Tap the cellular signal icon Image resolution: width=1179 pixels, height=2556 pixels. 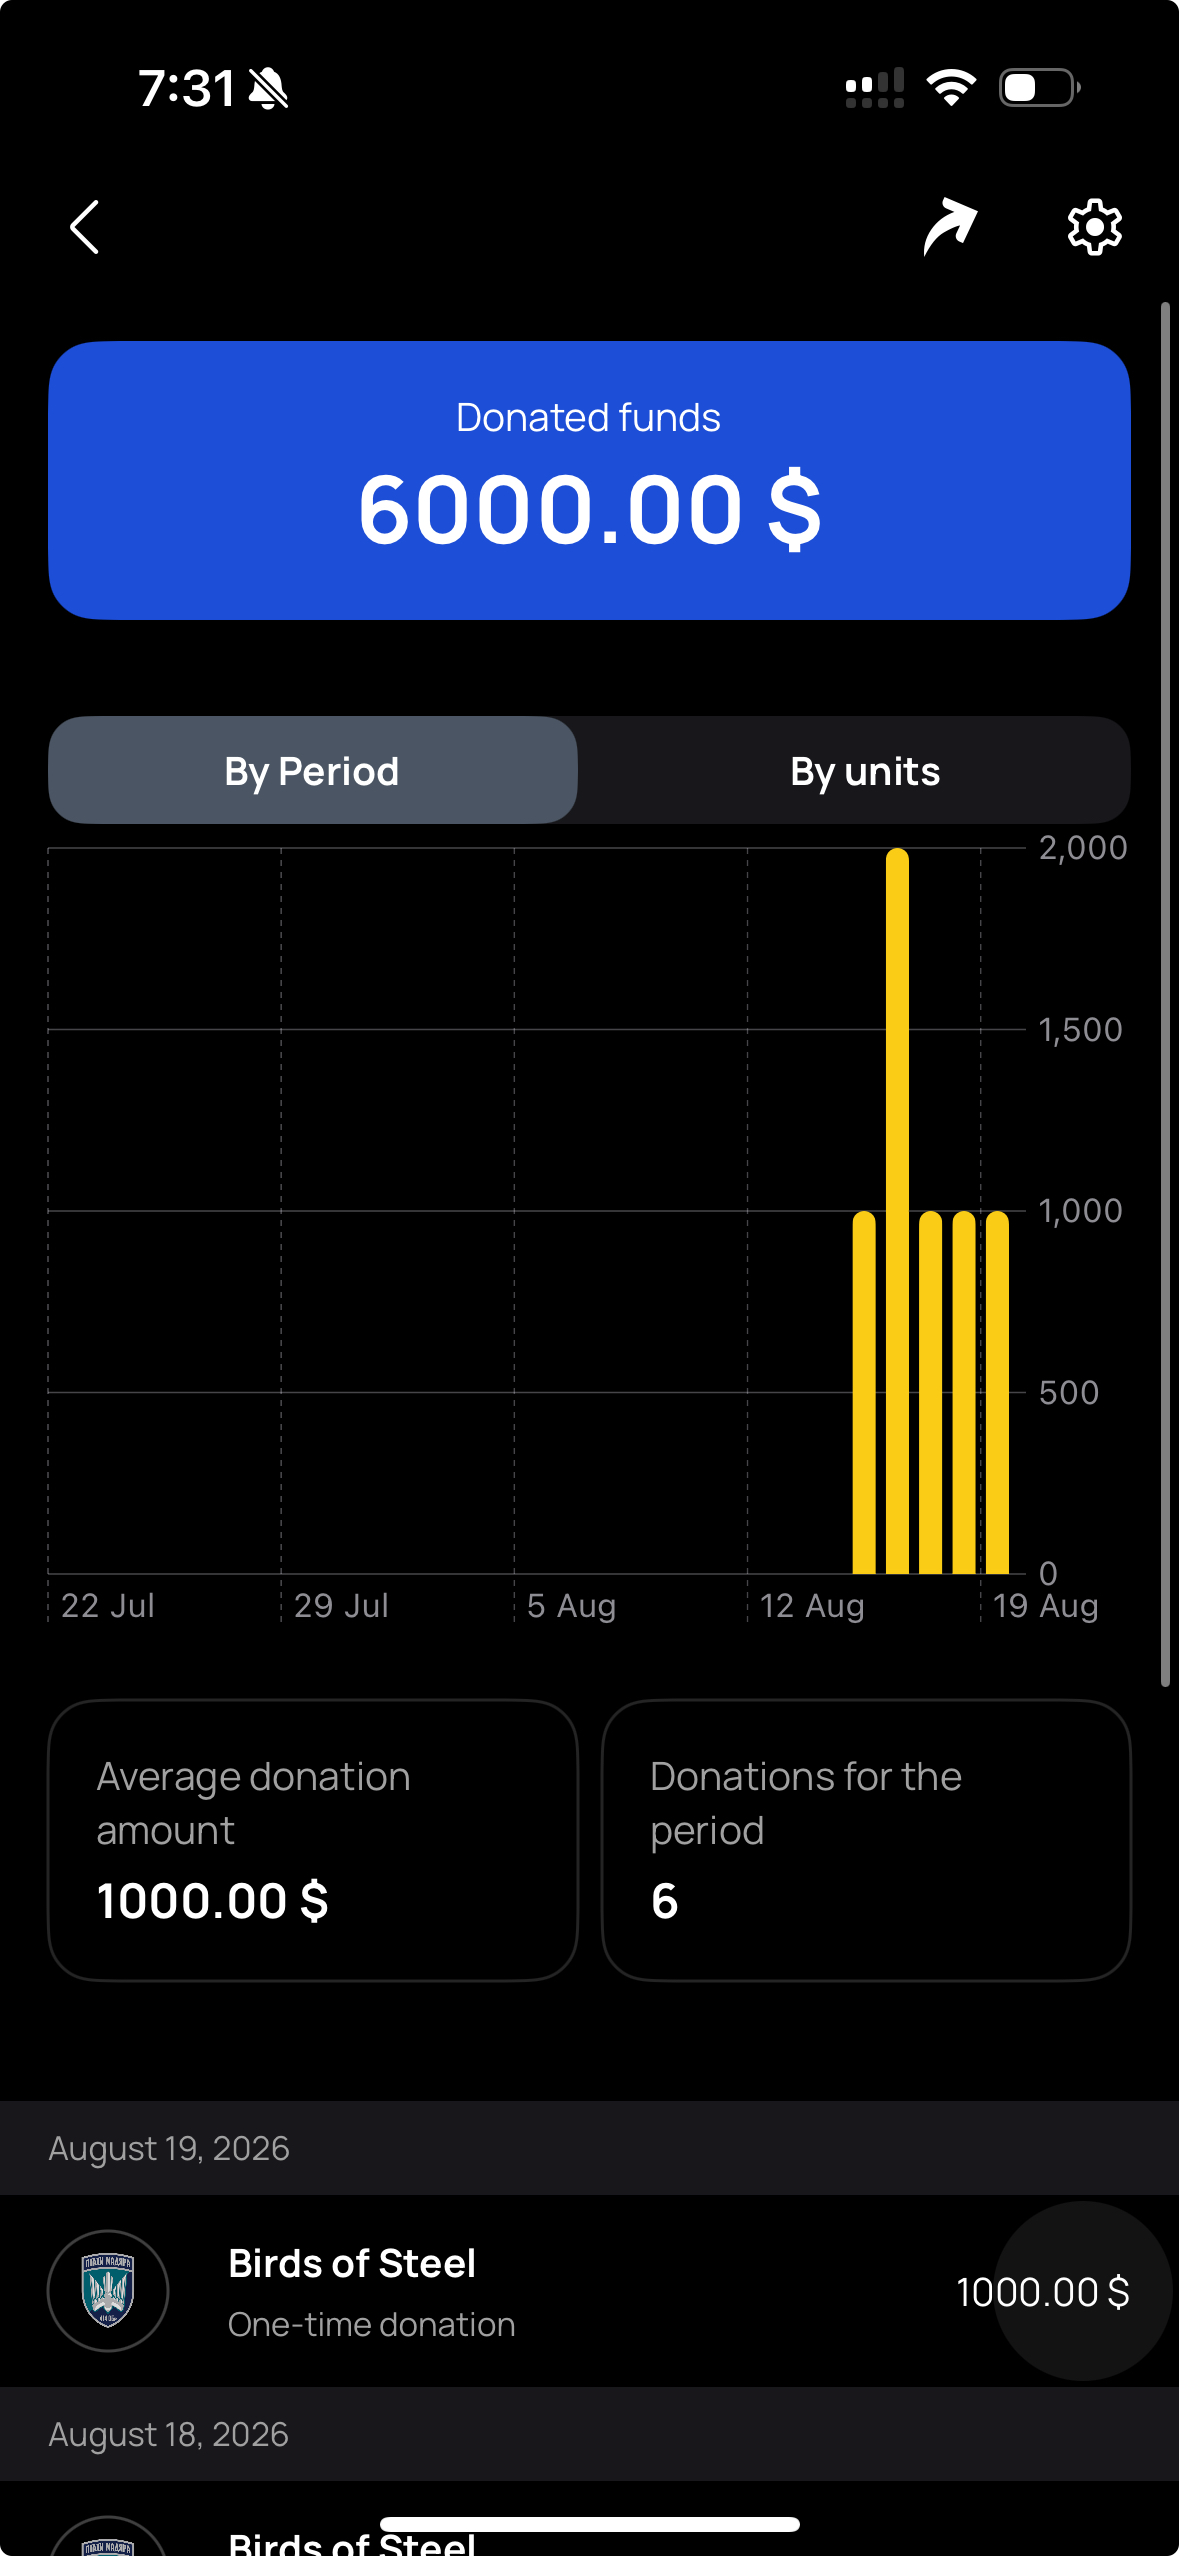pos(875,88)
